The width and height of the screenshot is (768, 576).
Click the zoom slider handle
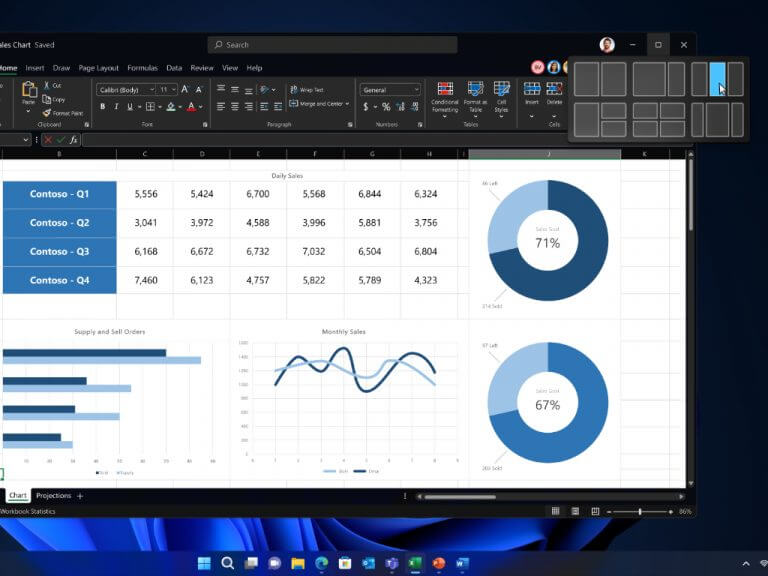click(x=640, y=511)
